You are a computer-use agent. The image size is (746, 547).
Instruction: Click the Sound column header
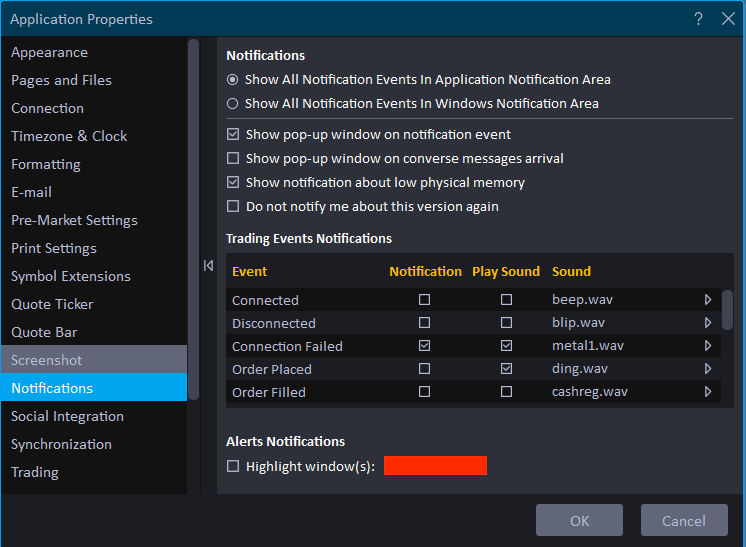(571, 272)
